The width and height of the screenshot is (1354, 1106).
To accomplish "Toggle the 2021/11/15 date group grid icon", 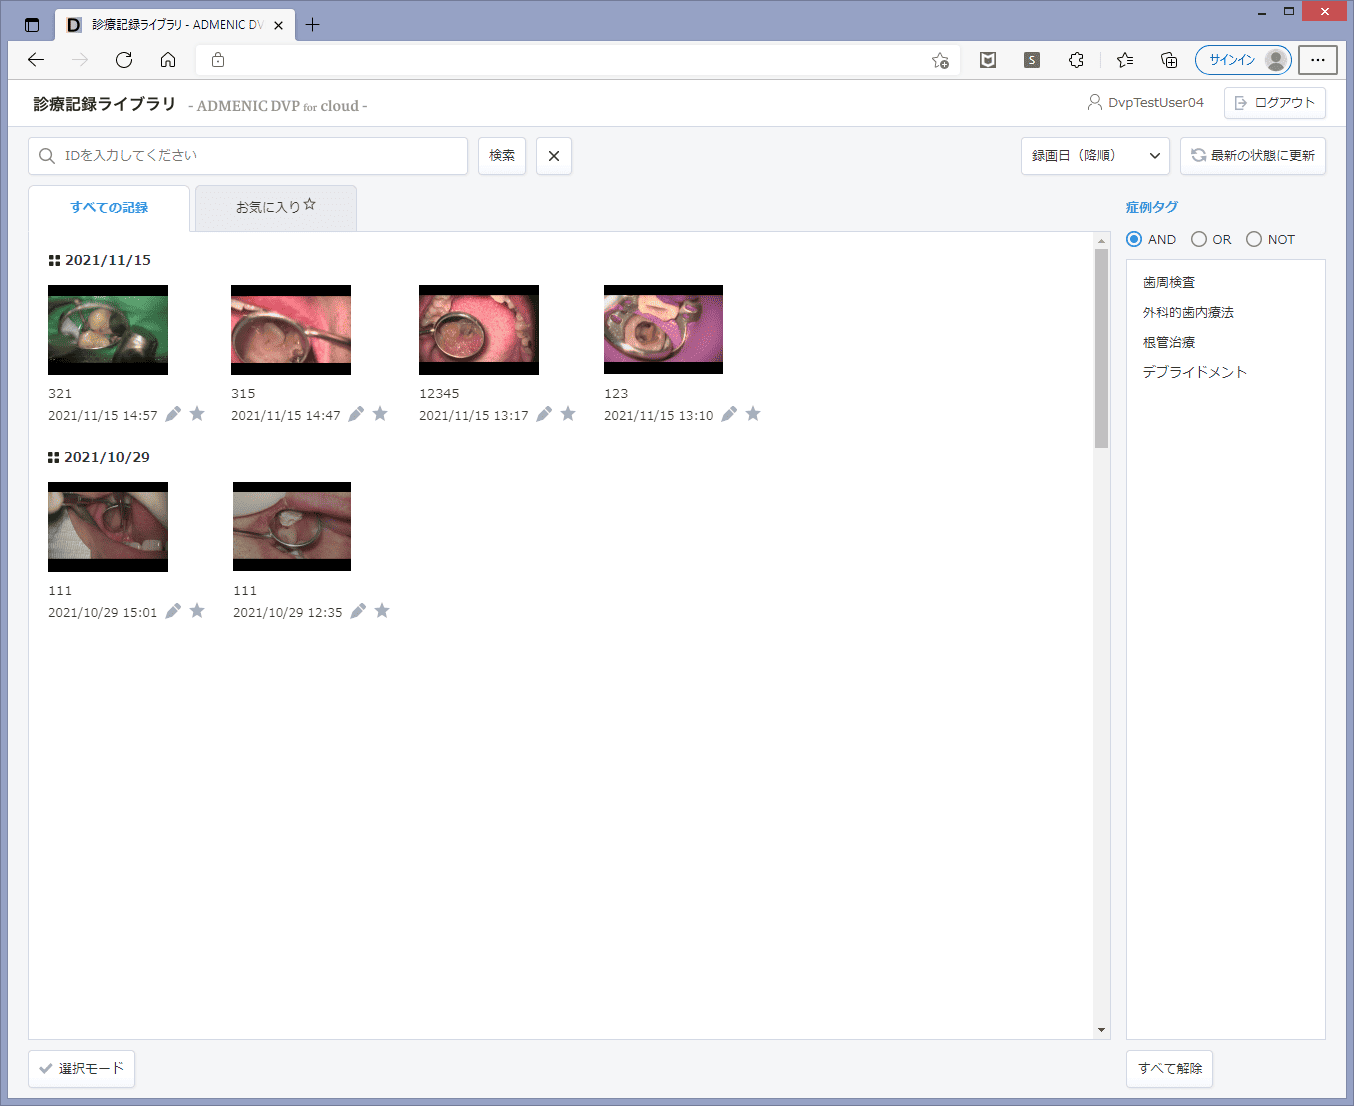I will pos(54,260).
